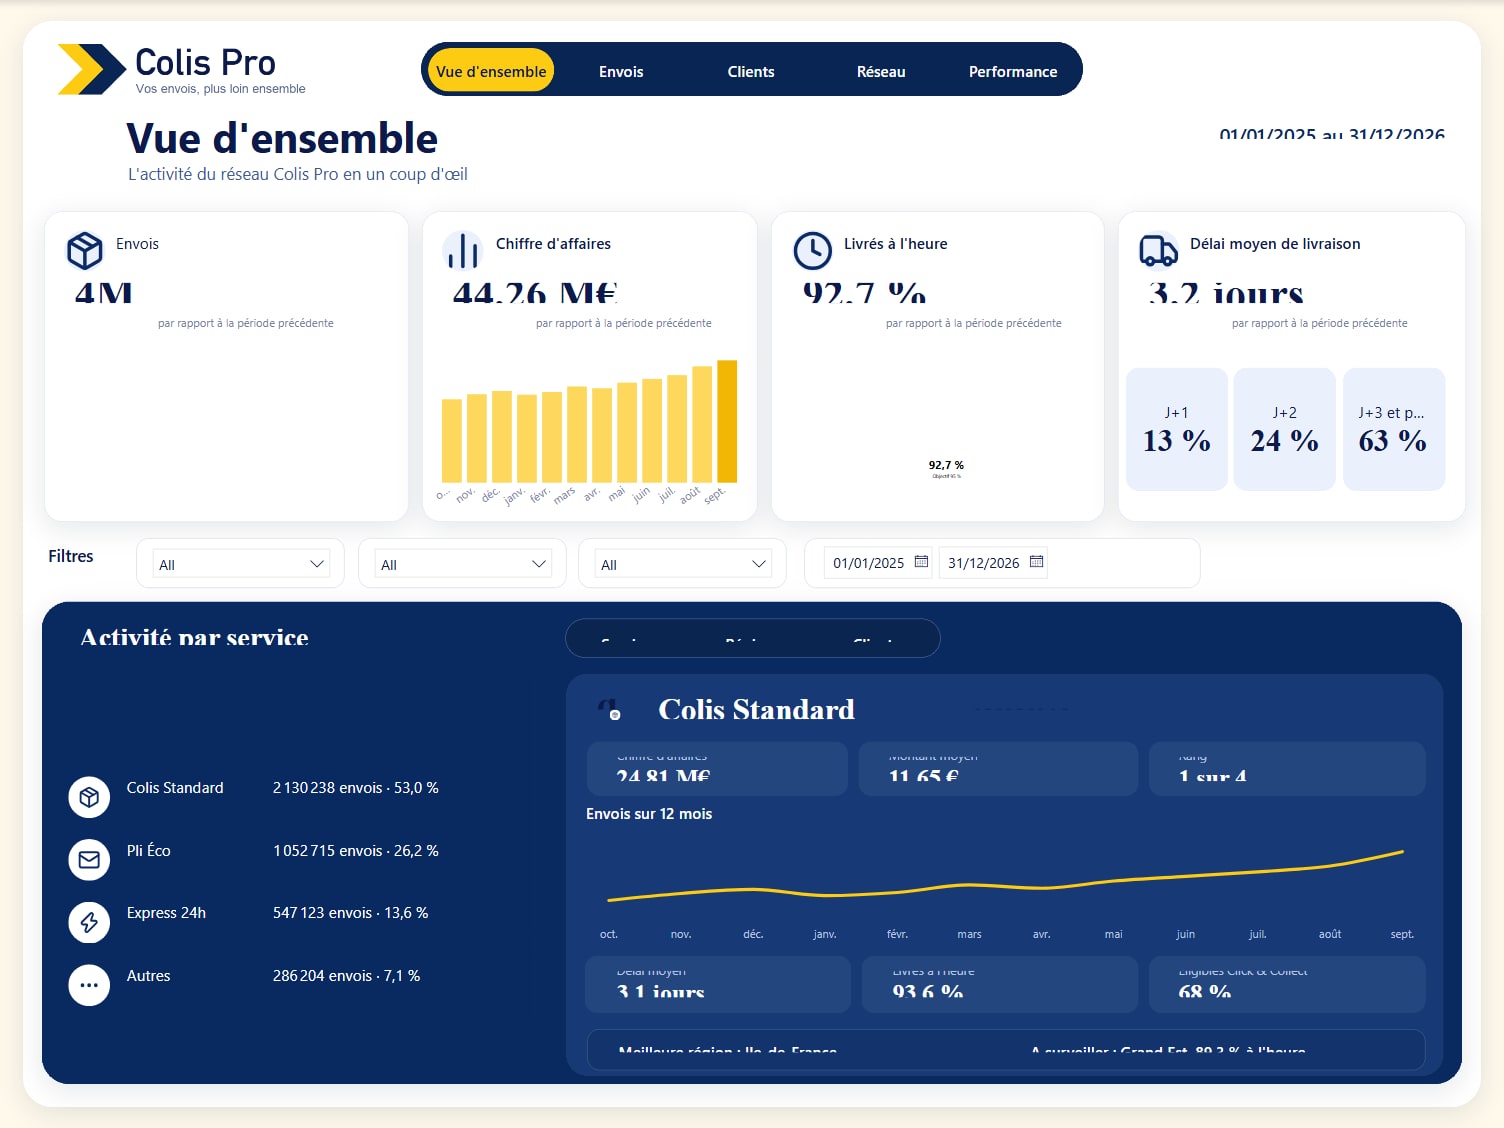The width and height of the screenshot is (1504, 1128).
Task: Open the Réseau tab
Action: [x=881, y=71]
